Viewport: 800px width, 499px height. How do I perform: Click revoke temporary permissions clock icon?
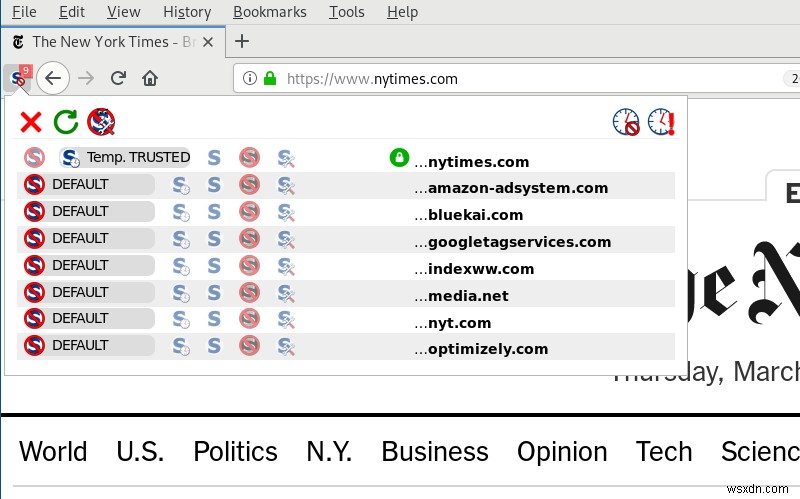[626, 122]
